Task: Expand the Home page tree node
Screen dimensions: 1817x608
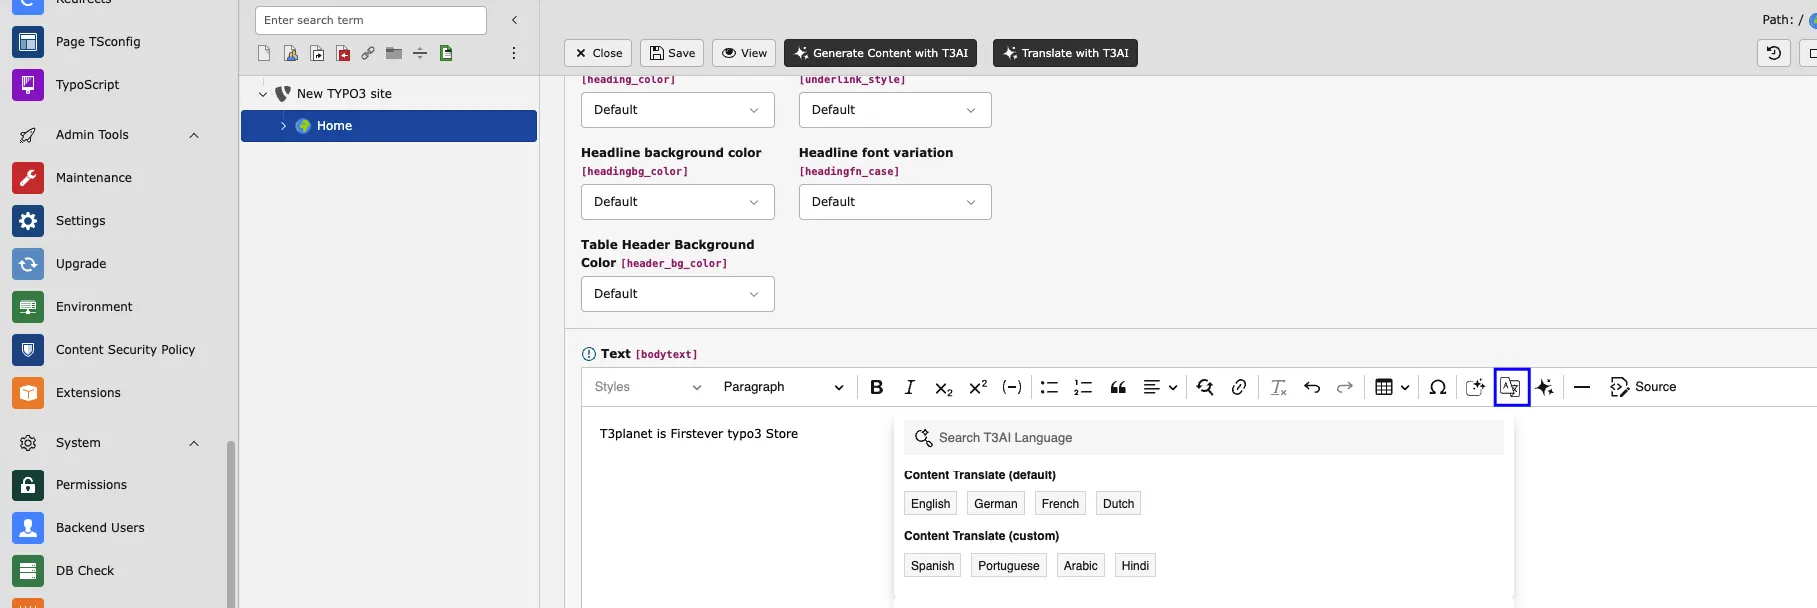Action: (x=283, y=126)
